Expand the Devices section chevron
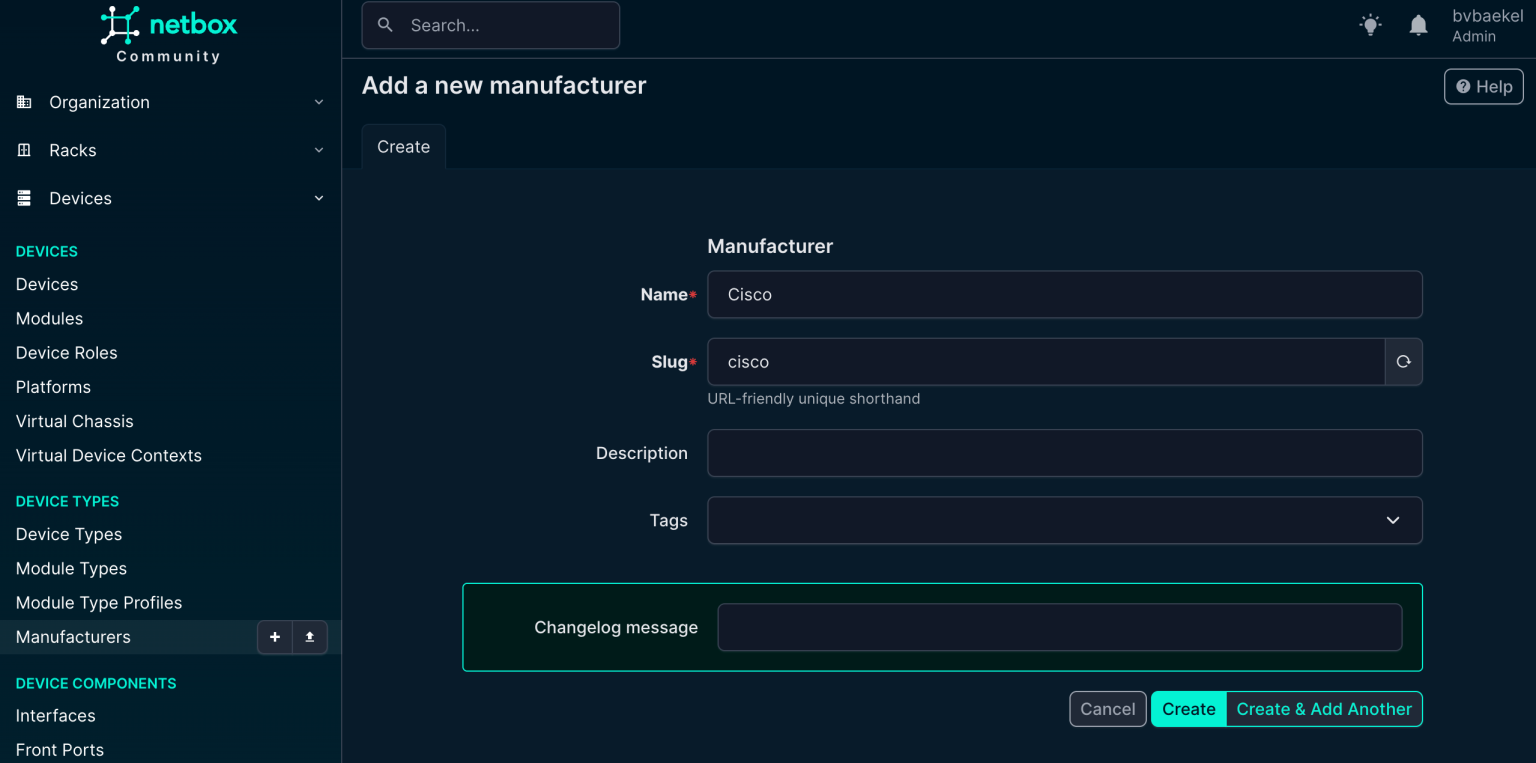The height and width of the screenshot is (763, 1536). coord(318,198)
